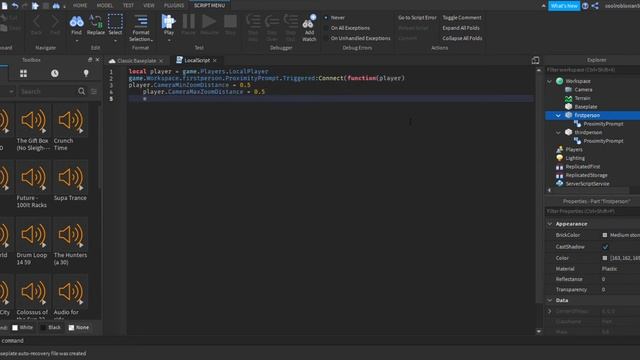Click the Stop playback icon
640x360 pixels.
coord(230,21)
